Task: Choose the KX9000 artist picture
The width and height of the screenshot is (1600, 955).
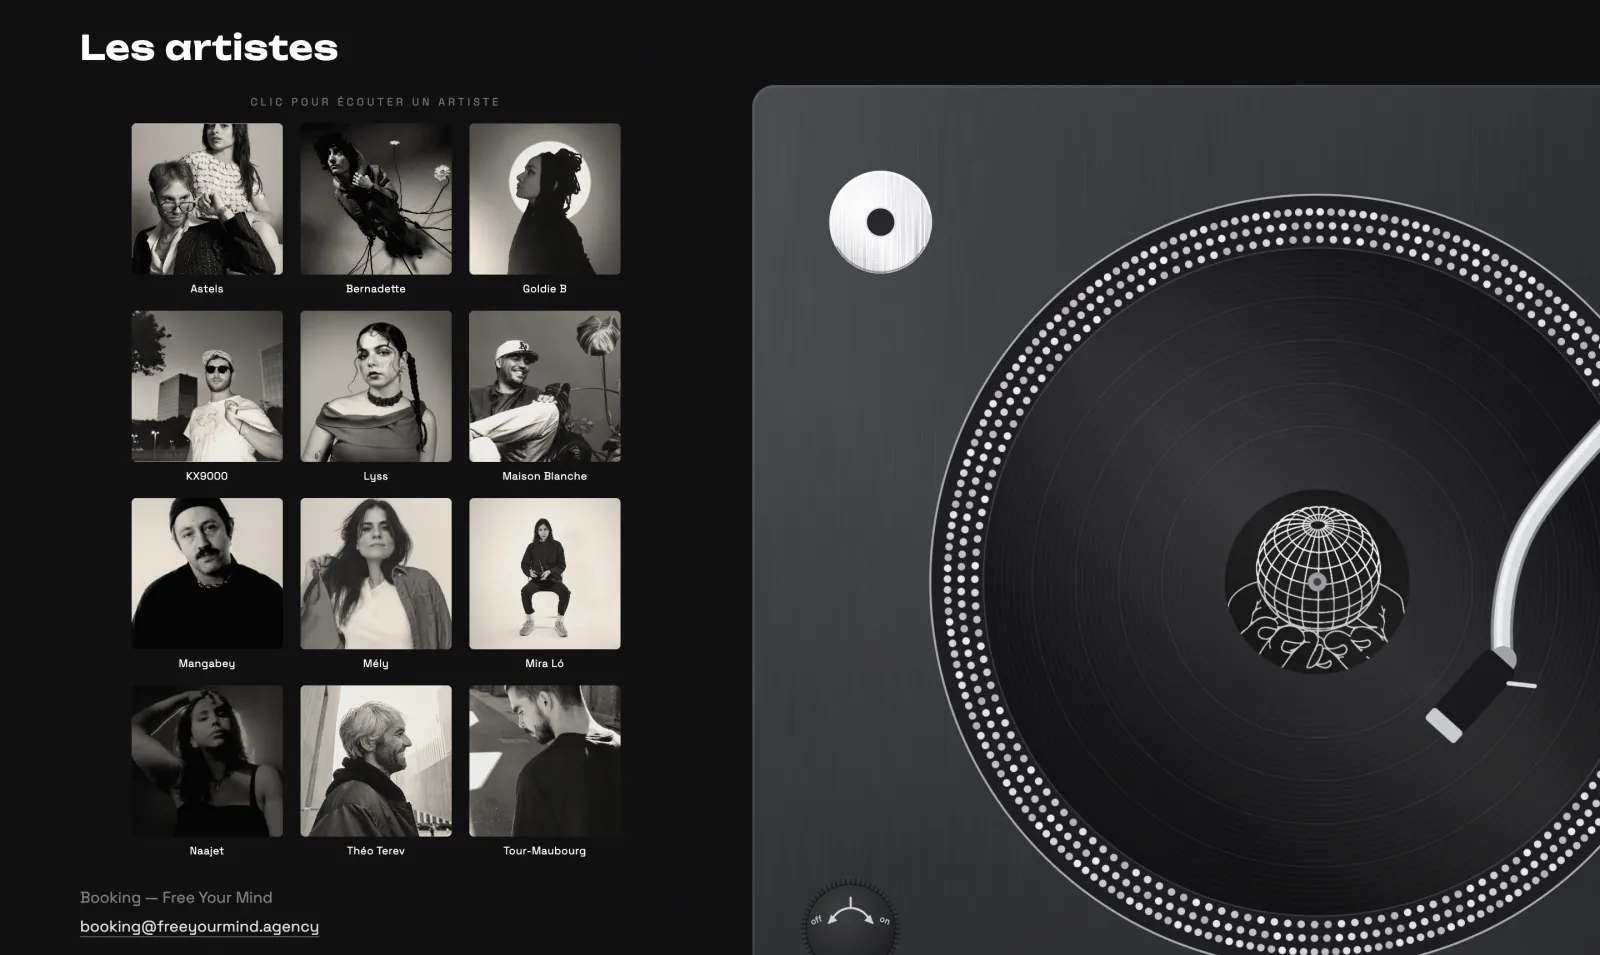Action: tap(207, 386)
